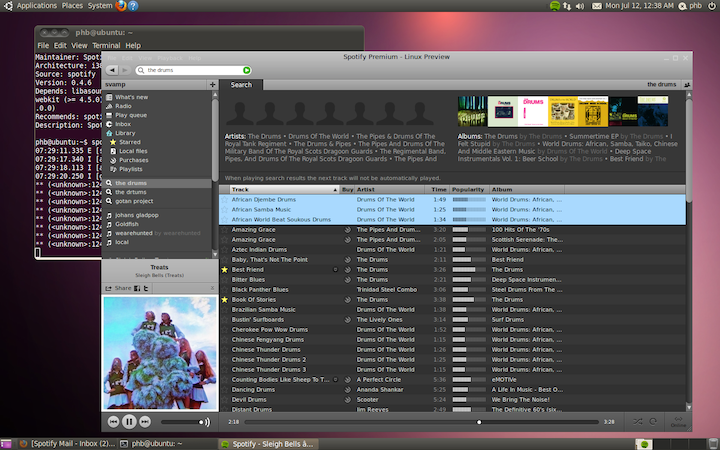Sort by the Album column header
Image resolution: width=720 pixels, height=450 pixels.
527,189
